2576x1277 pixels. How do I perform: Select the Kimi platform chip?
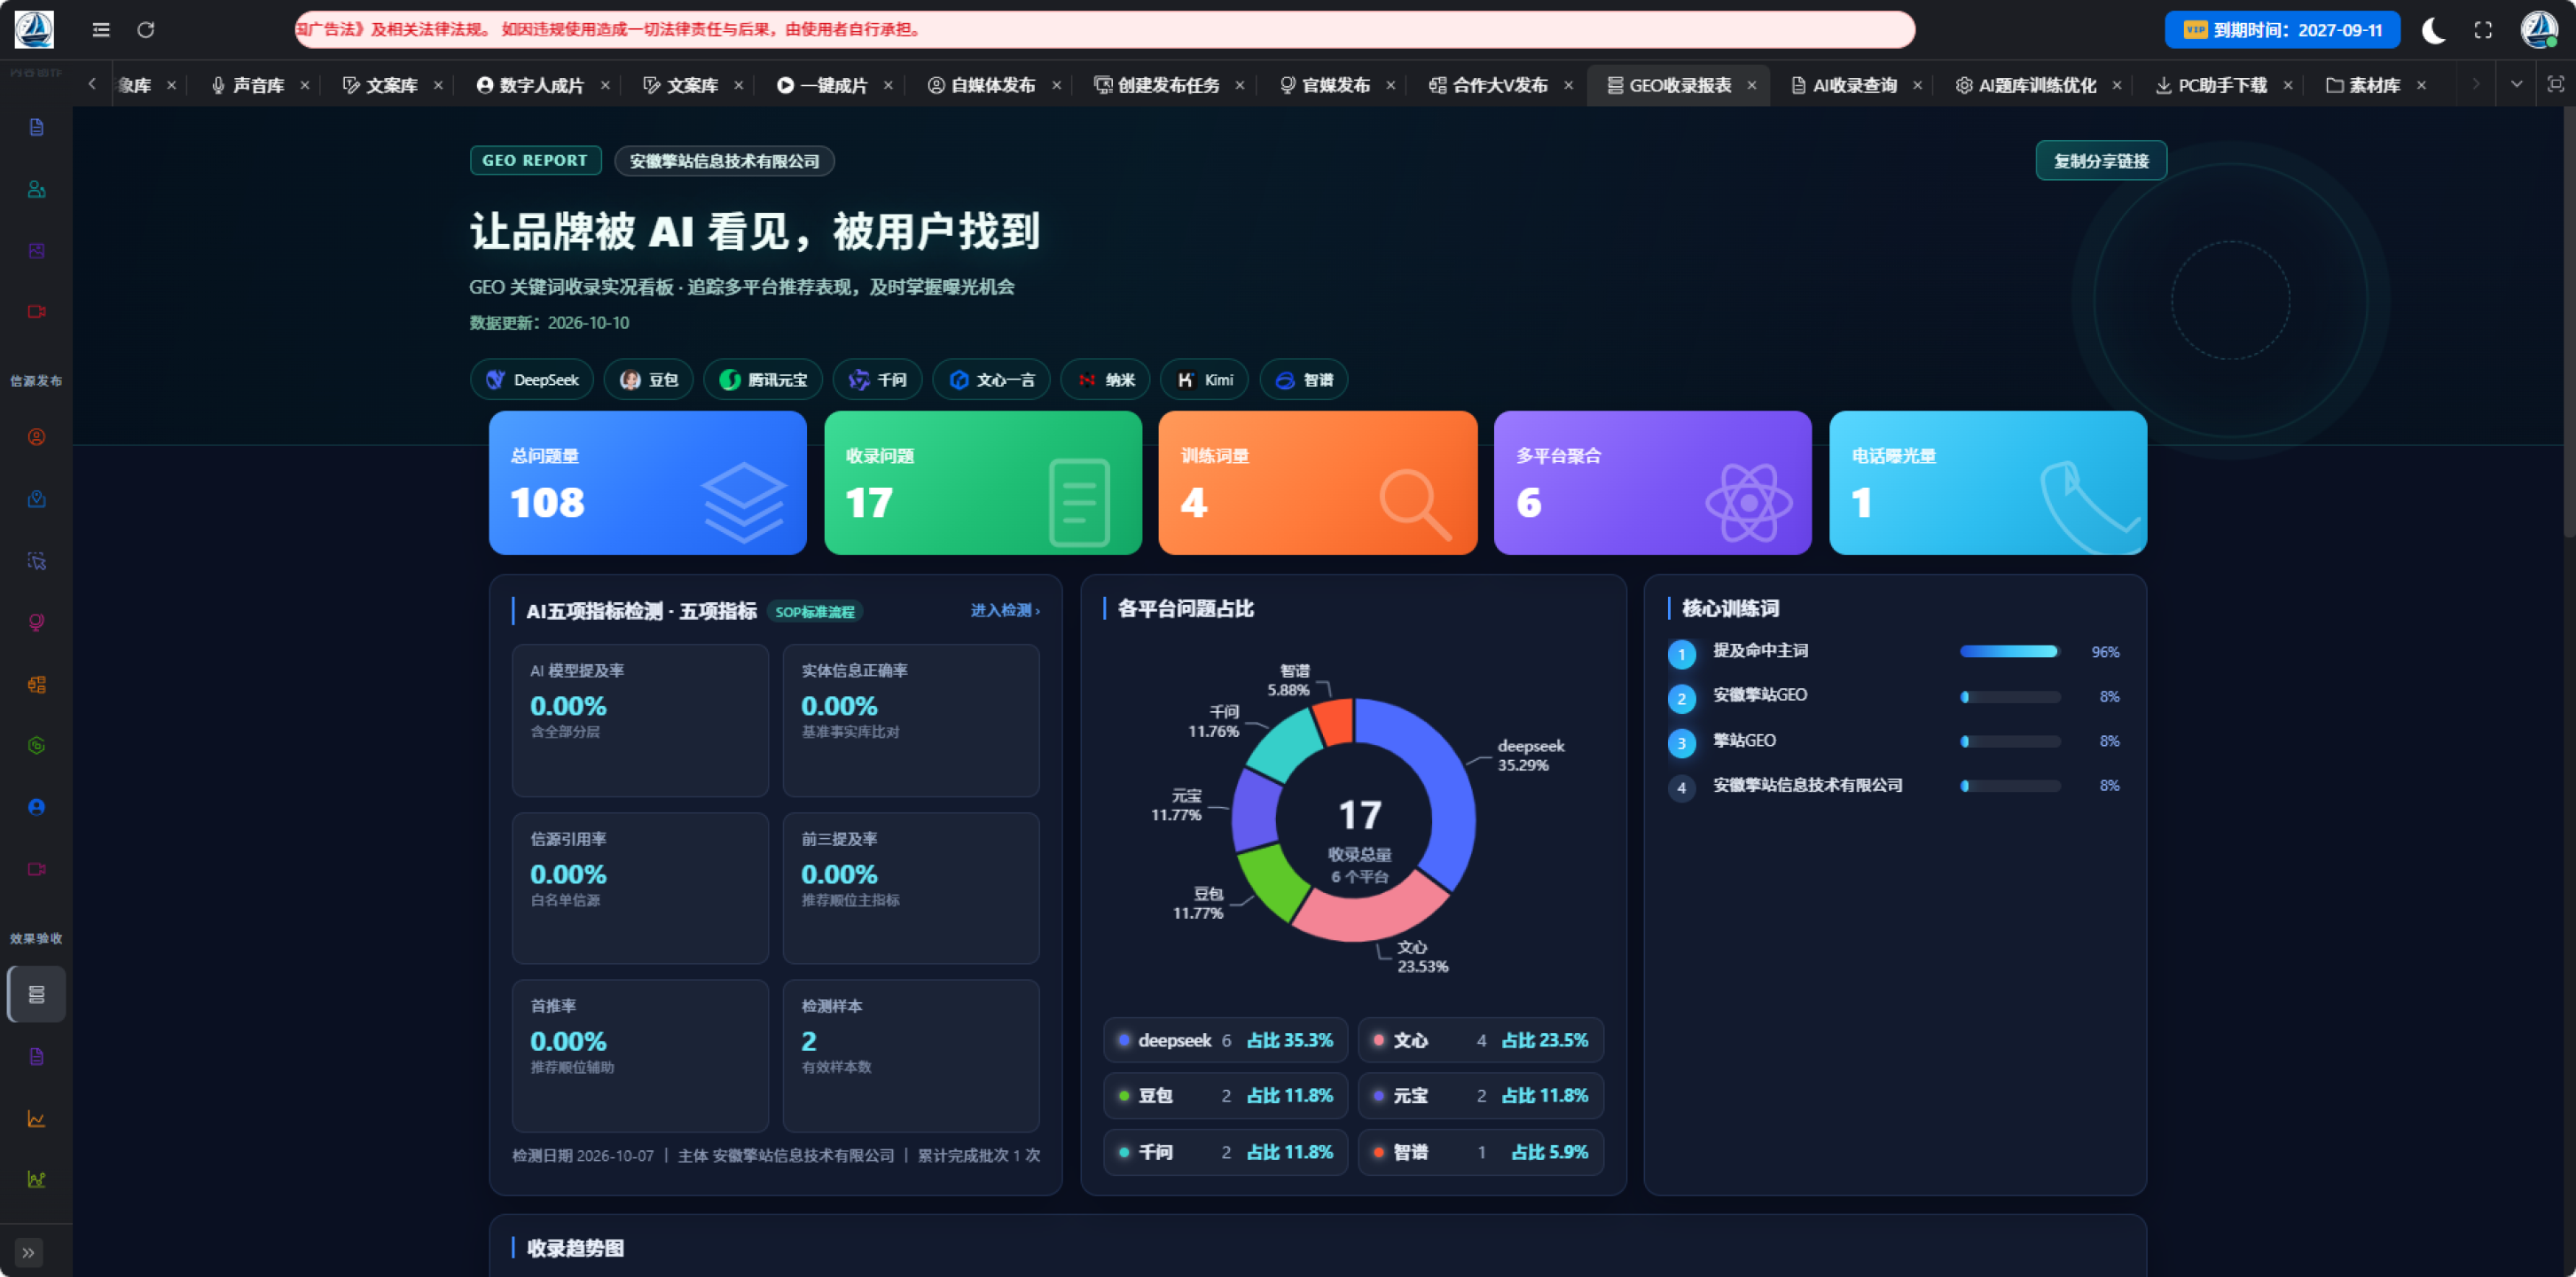point(1204,380)
